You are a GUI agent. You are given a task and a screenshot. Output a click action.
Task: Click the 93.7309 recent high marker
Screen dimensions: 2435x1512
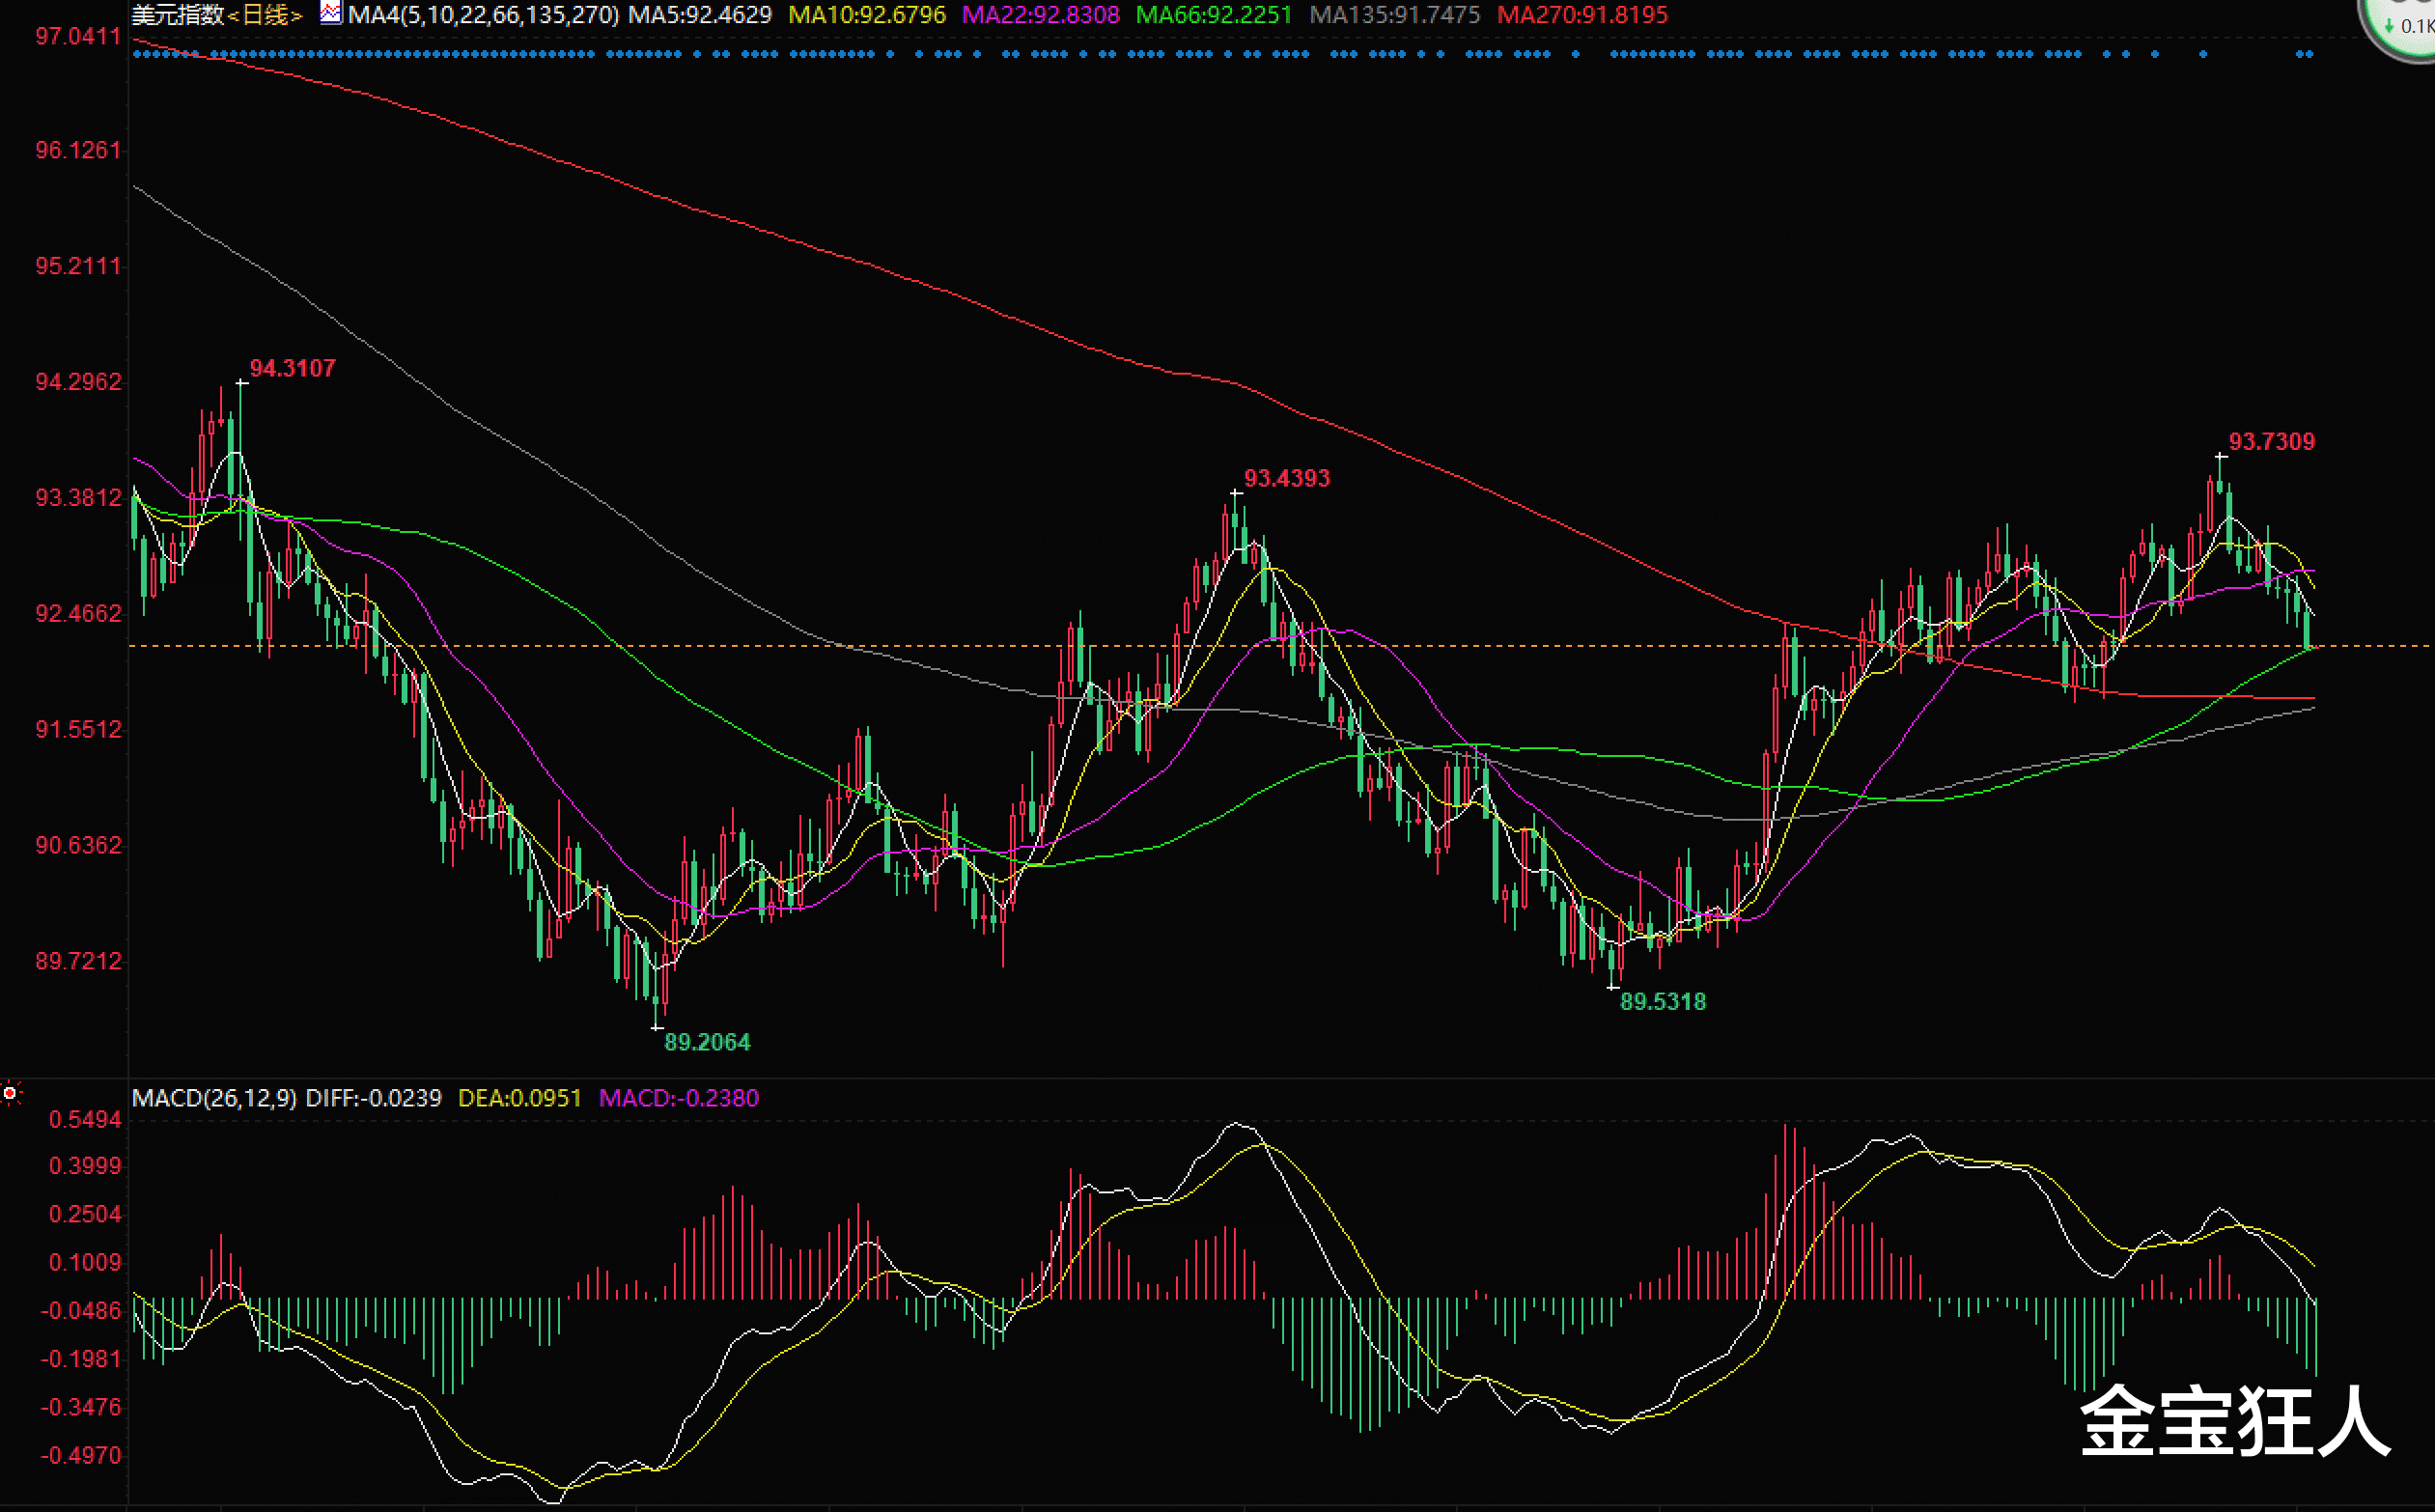pos(2271,442)
